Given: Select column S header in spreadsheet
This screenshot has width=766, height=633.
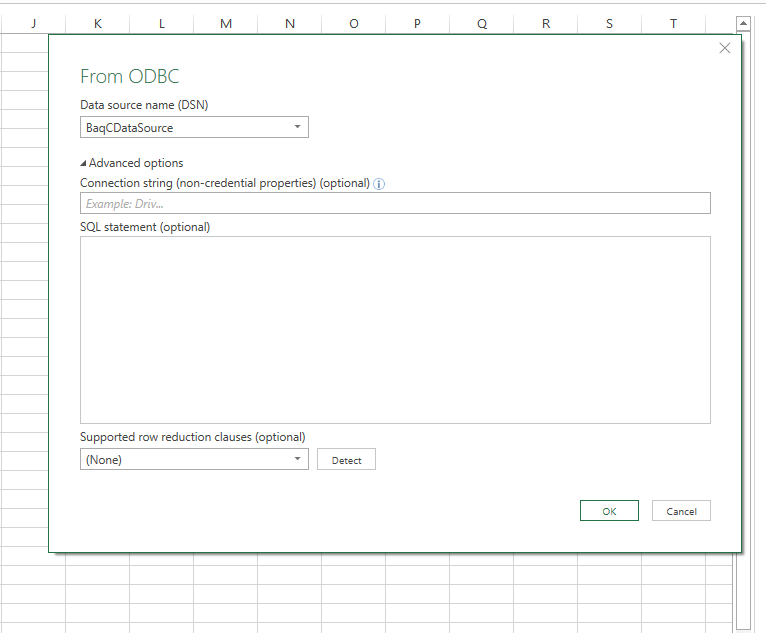Looking at the screenshot, I should (609, 23).
